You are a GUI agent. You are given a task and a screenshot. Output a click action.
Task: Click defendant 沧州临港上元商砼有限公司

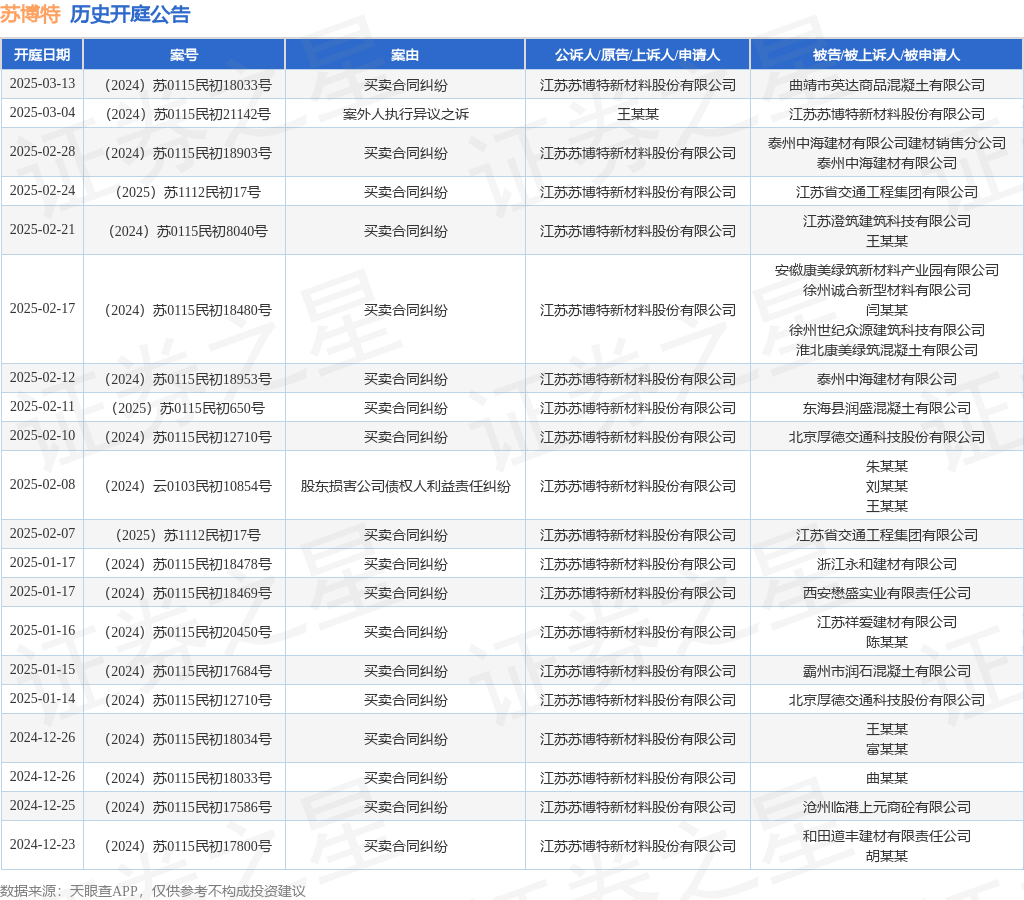(x=887, y=807)
